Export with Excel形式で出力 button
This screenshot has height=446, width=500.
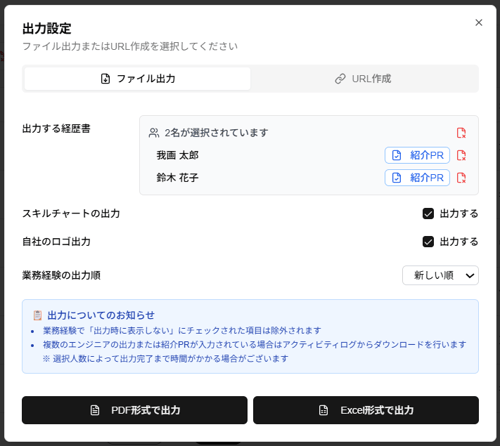pos(366,410)
